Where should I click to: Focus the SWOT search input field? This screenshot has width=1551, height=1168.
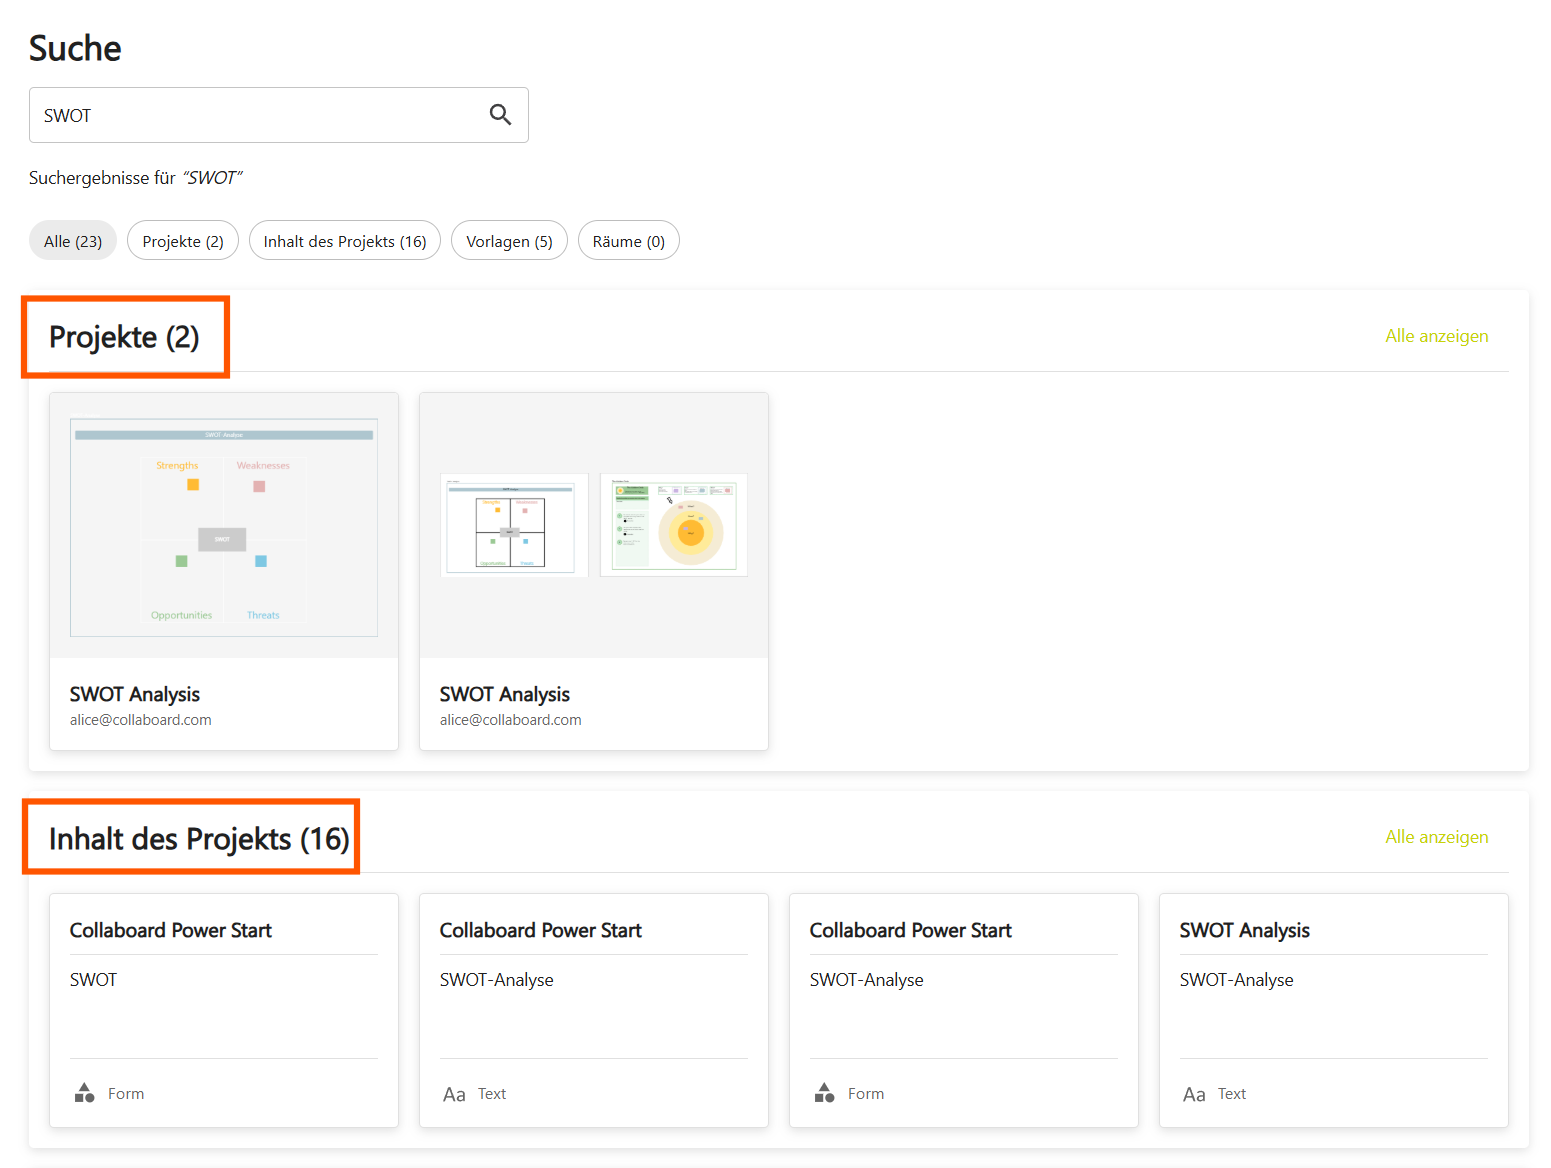260,115
